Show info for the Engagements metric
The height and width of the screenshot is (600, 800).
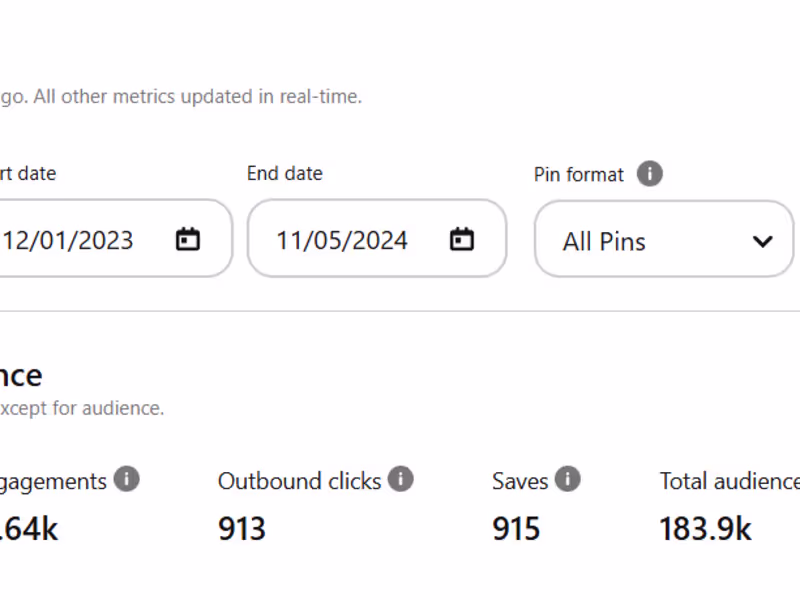[x=126, y=480]
